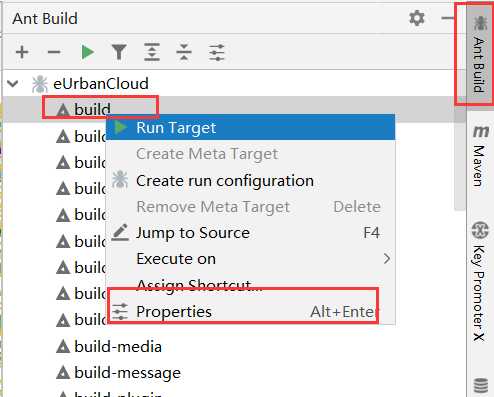This screenshot has width=494, height=397.
Task: Open the Execute on submenu arrow
Action: [387, 259]
